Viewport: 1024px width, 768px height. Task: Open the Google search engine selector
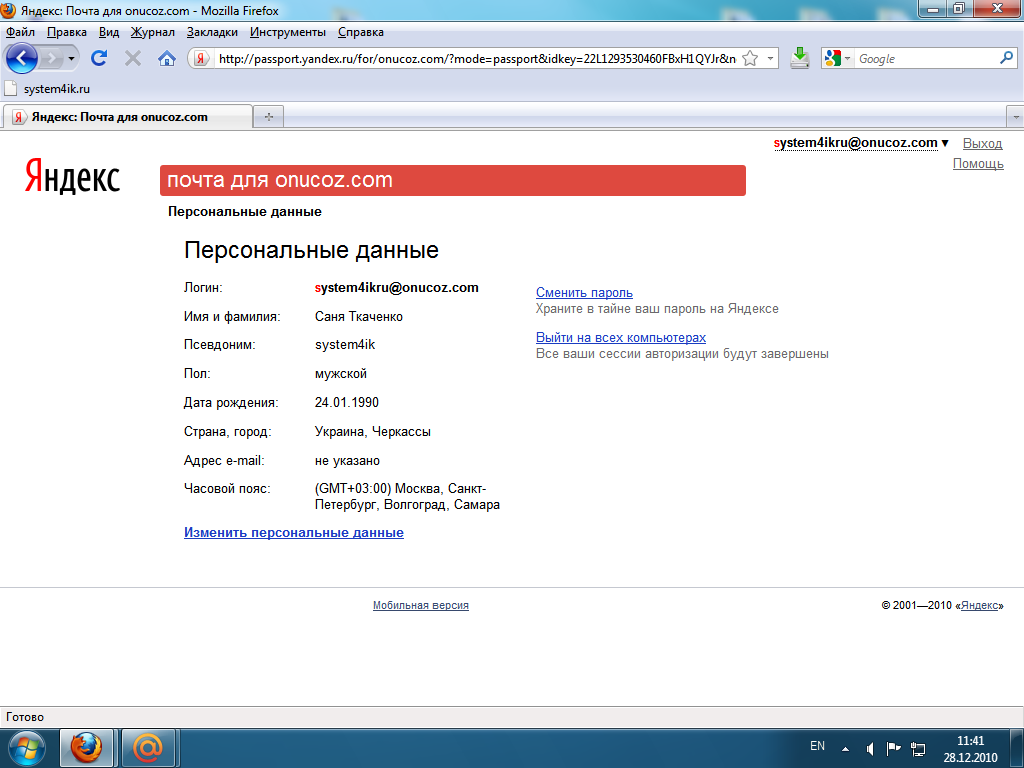pos(838,59)
